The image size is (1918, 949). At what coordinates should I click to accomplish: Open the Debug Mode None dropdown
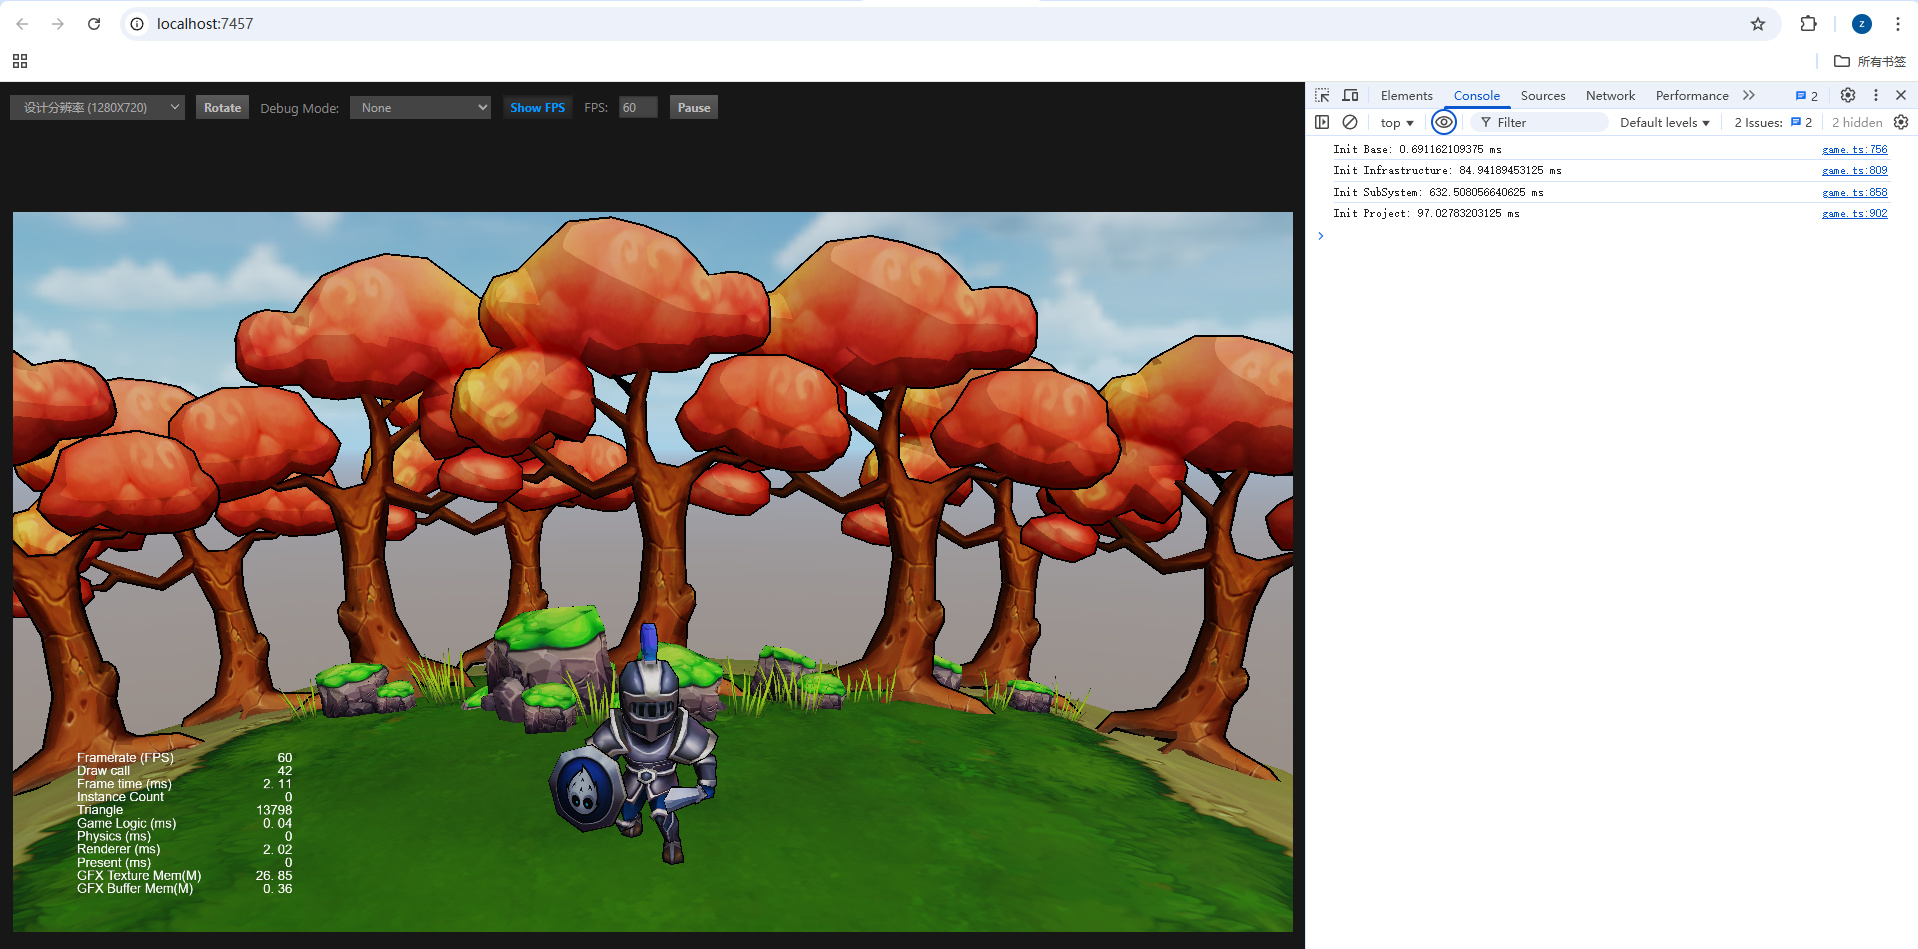click(420, 108)
